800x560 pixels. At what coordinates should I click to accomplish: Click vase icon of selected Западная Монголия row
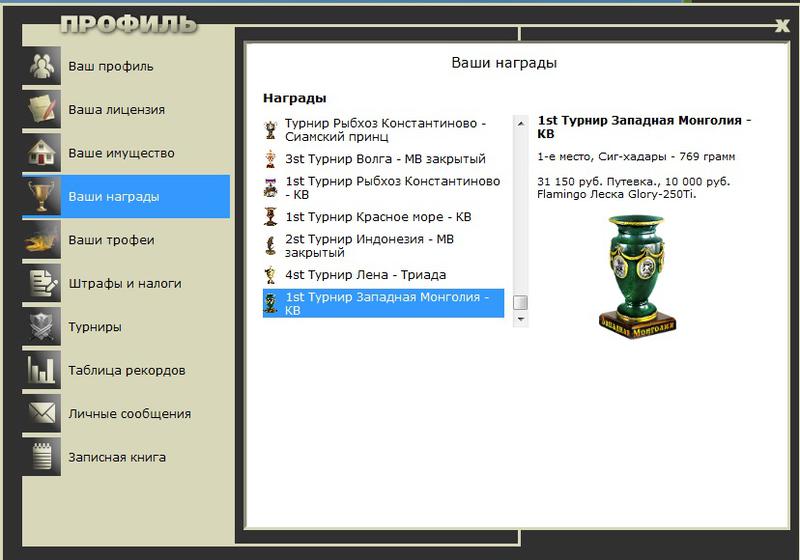[x=270, y=303]
